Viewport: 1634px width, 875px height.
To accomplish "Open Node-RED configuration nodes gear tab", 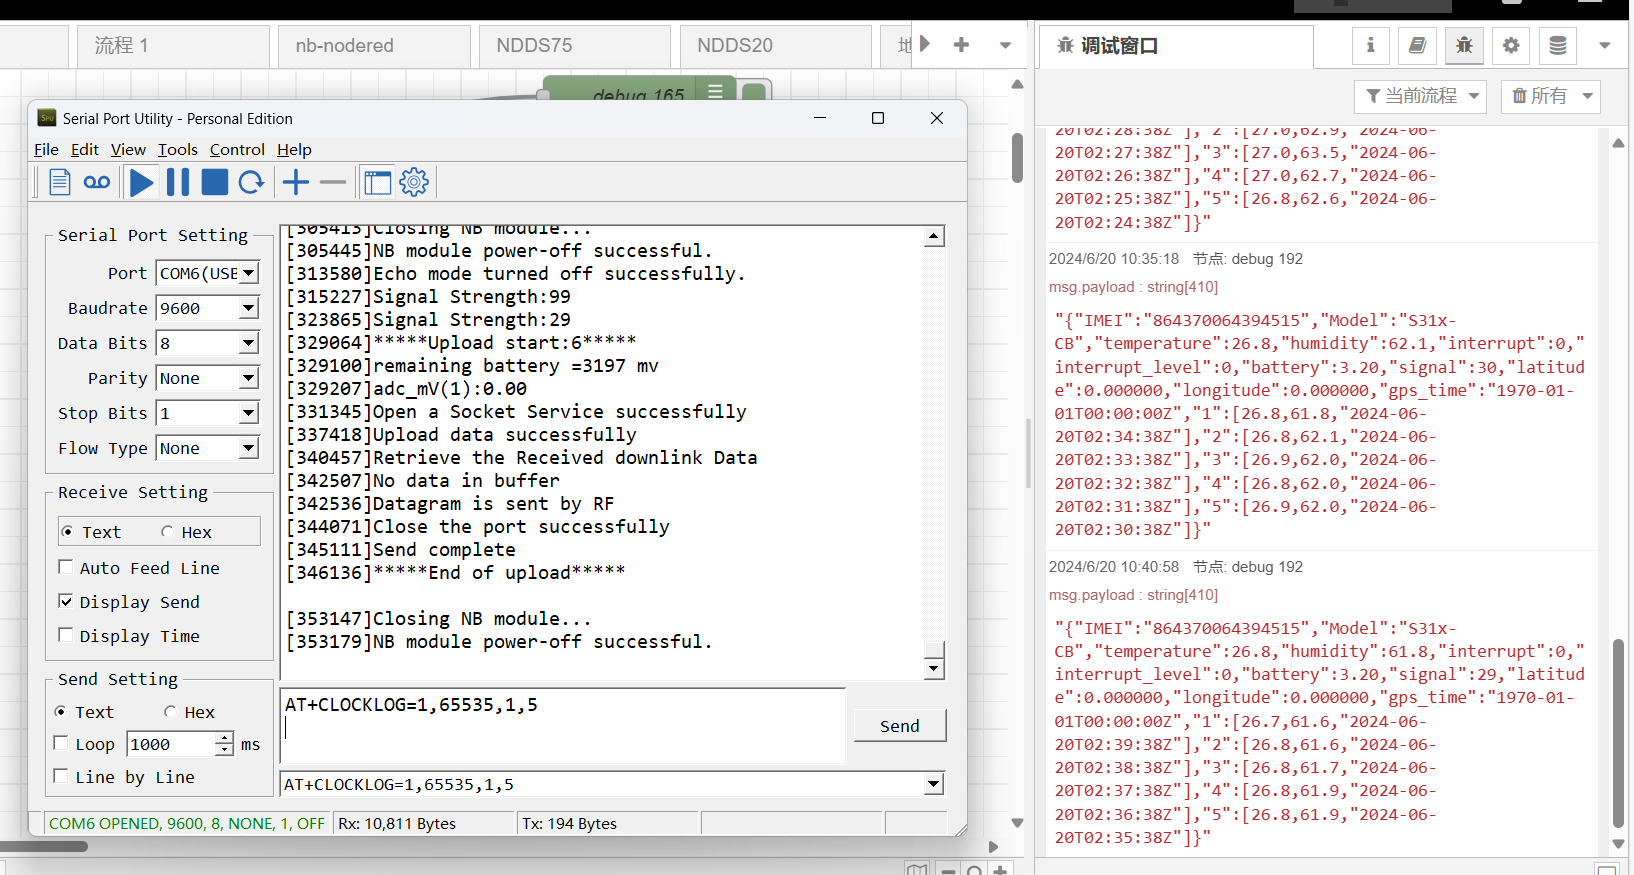I will pyautogui.click(x=1511, y=45).
